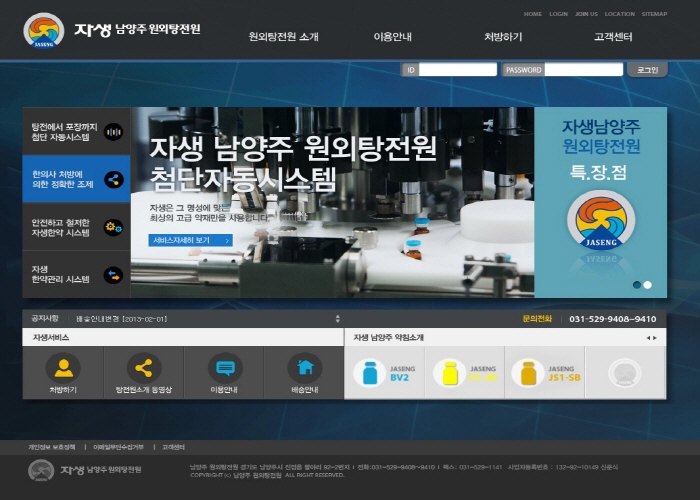Click the phone number 031-529-9408~9410
700x500 pixels.
click(x=612, y=319)
